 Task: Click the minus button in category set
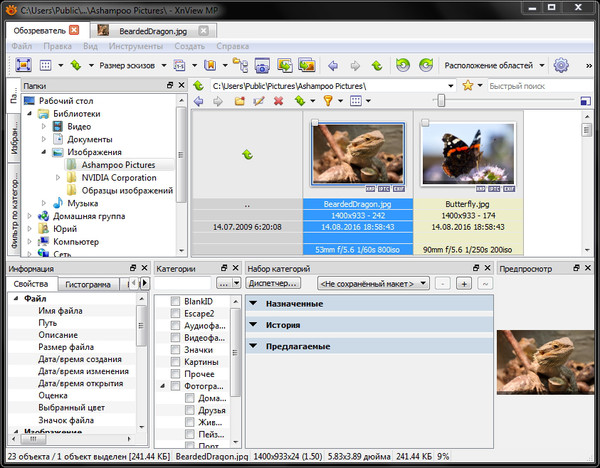point(442,284)
